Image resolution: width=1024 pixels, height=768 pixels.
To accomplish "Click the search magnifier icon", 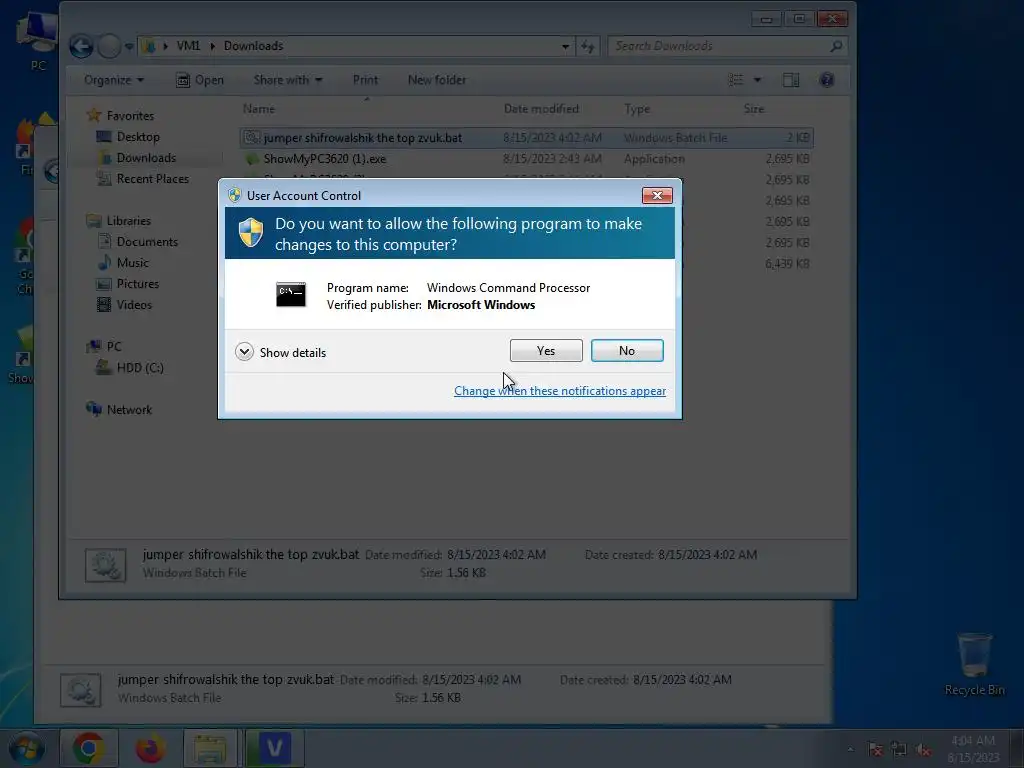I will [x=836, y=46].
